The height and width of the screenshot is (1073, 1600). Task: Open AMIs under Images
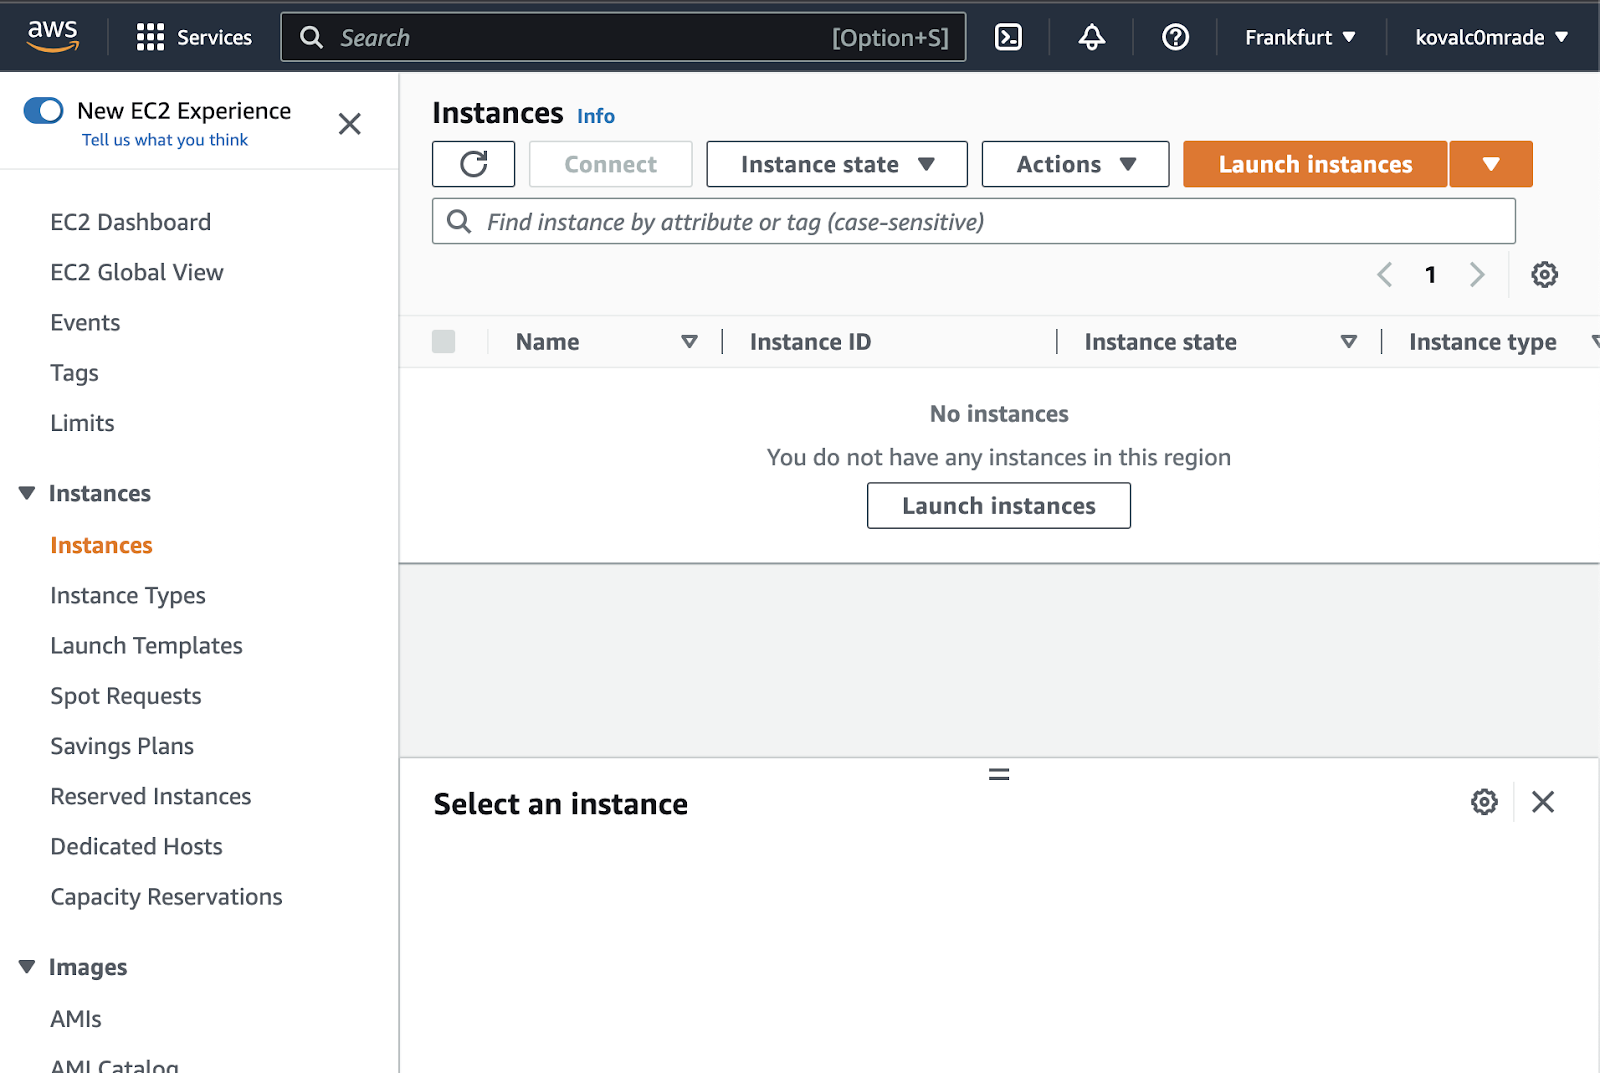pos(76,1019)
